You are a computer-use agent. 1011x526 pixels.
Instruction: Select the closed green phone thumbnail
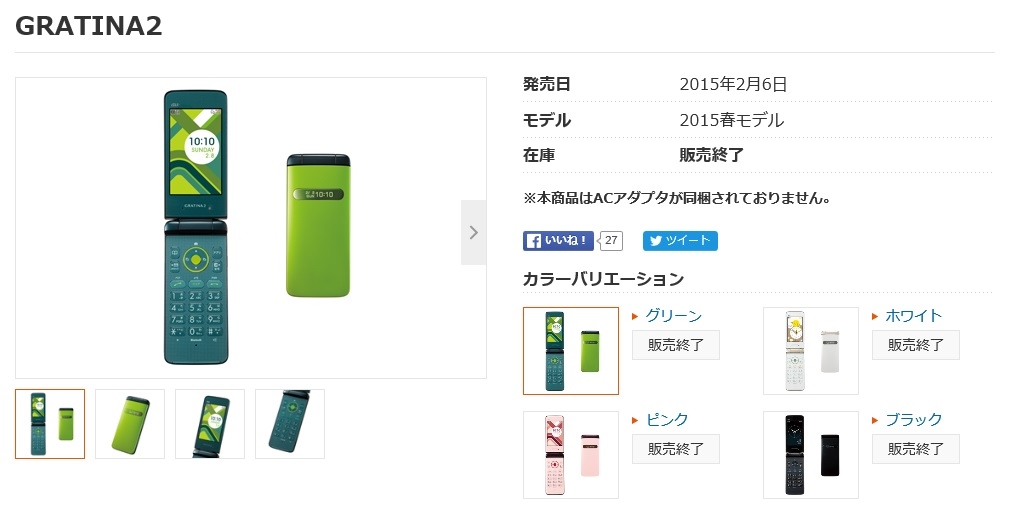point(130,424)
